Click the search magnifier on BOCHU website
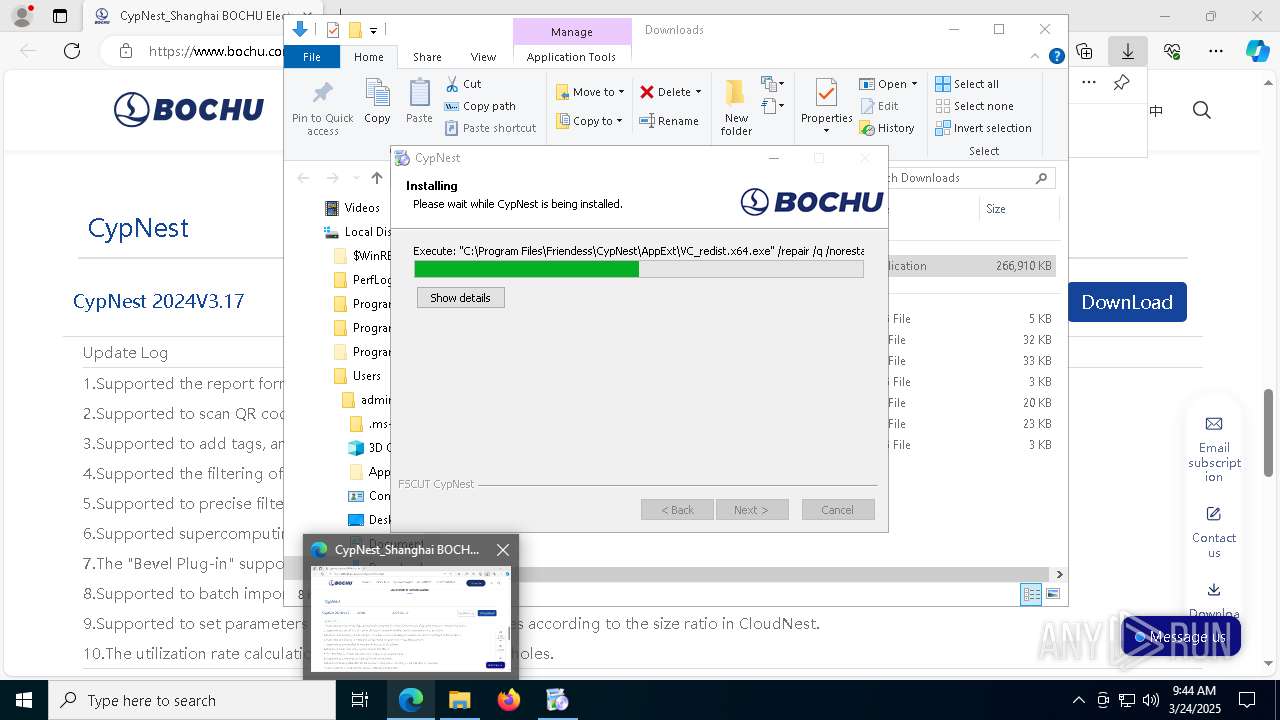Image resolution: width=1280 pixels, height=720 pixels. click(x=1202, y=110)
